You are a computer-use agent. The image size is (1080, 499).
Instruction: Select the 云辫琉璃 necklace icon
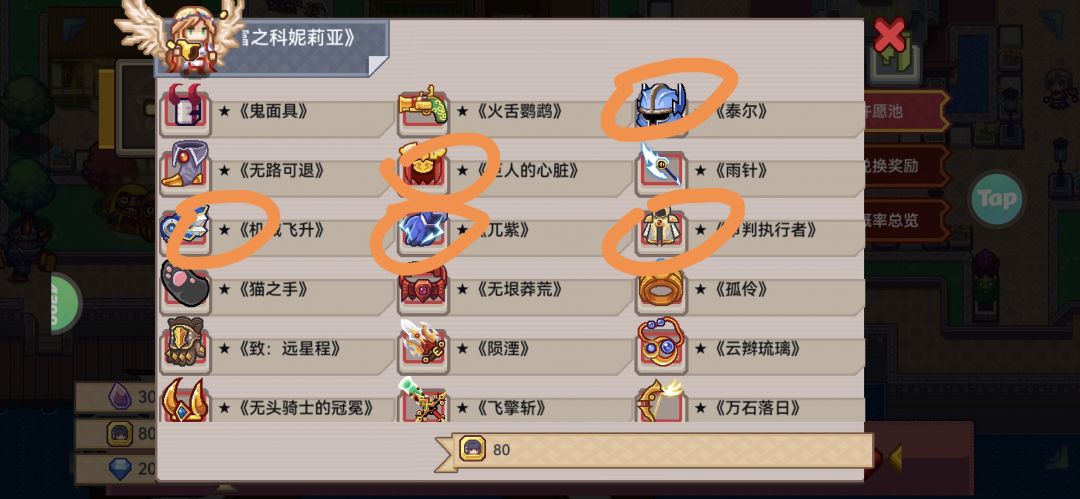click(x=661, y=347)
